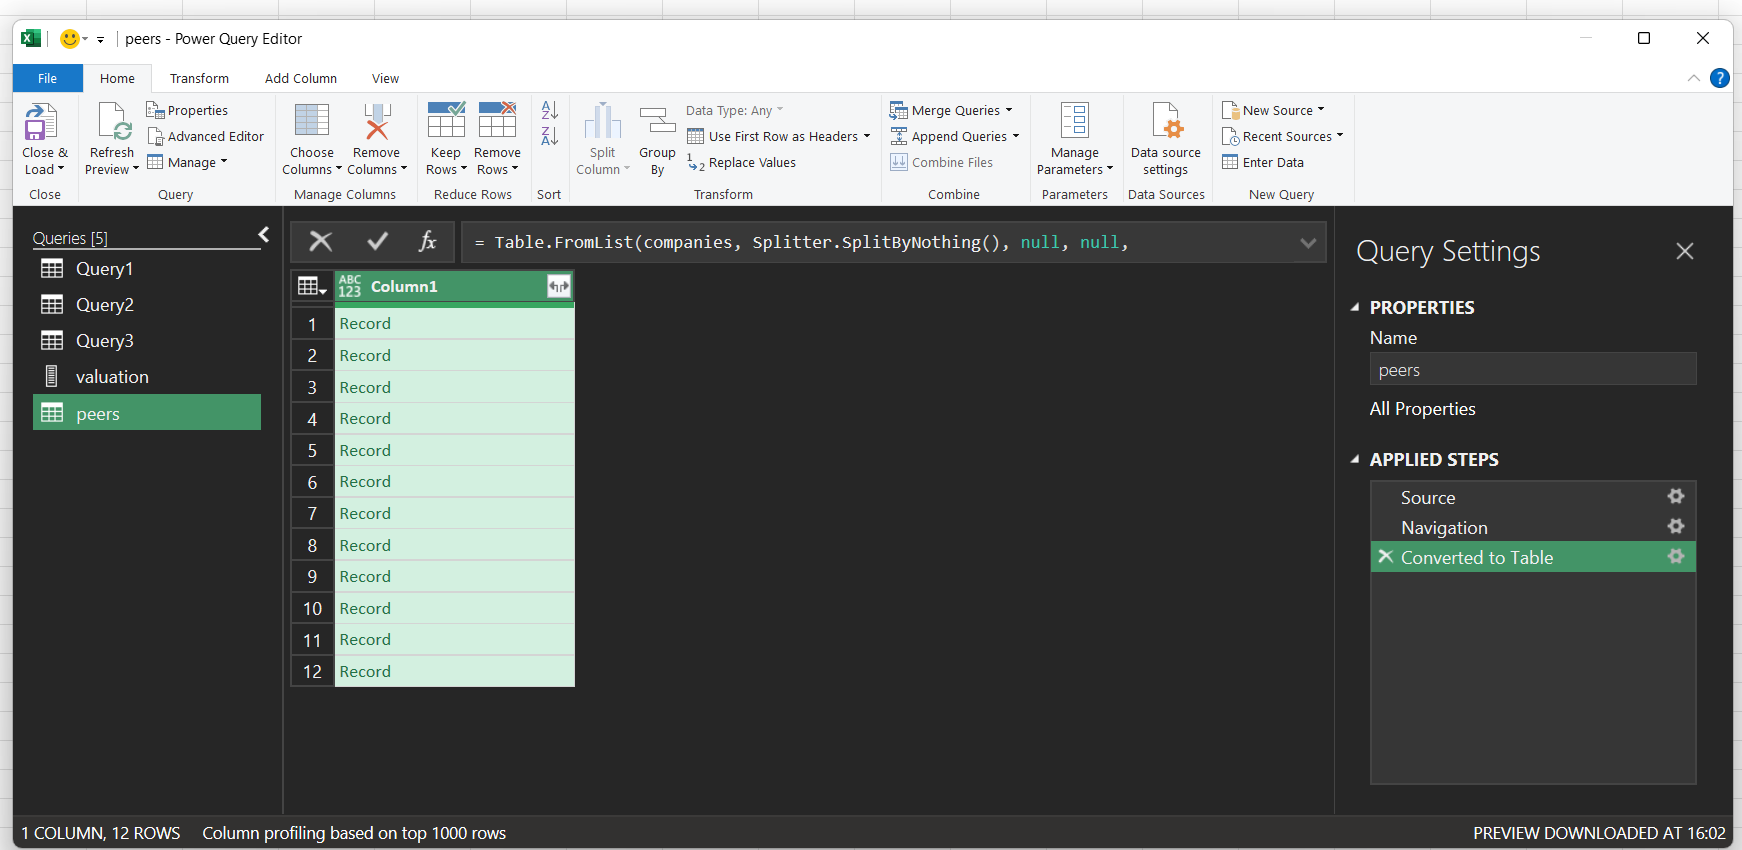
Task: Click Remove Columns icon
Action: [376, 120]
